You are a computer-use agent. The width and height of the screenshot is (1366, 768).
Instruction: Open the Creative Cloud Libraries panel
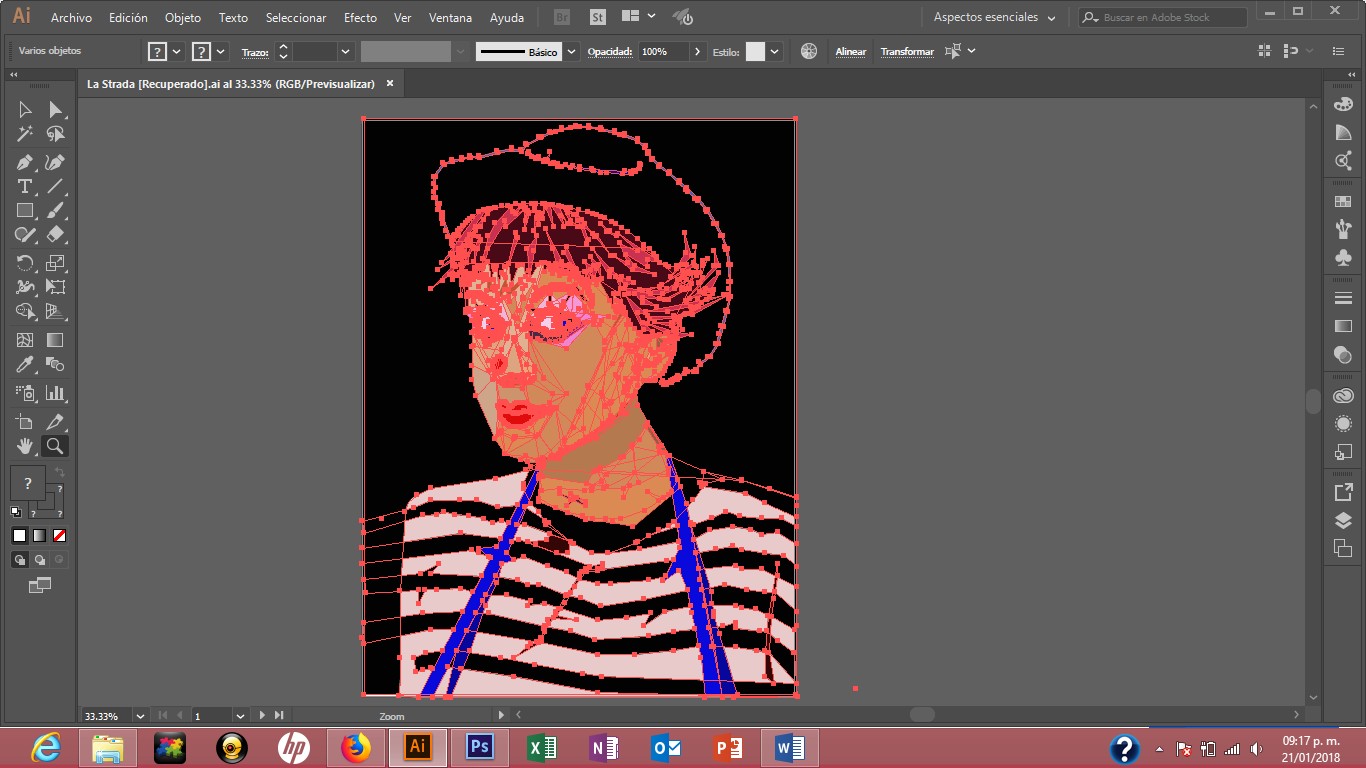click(x=1343, y=396)
